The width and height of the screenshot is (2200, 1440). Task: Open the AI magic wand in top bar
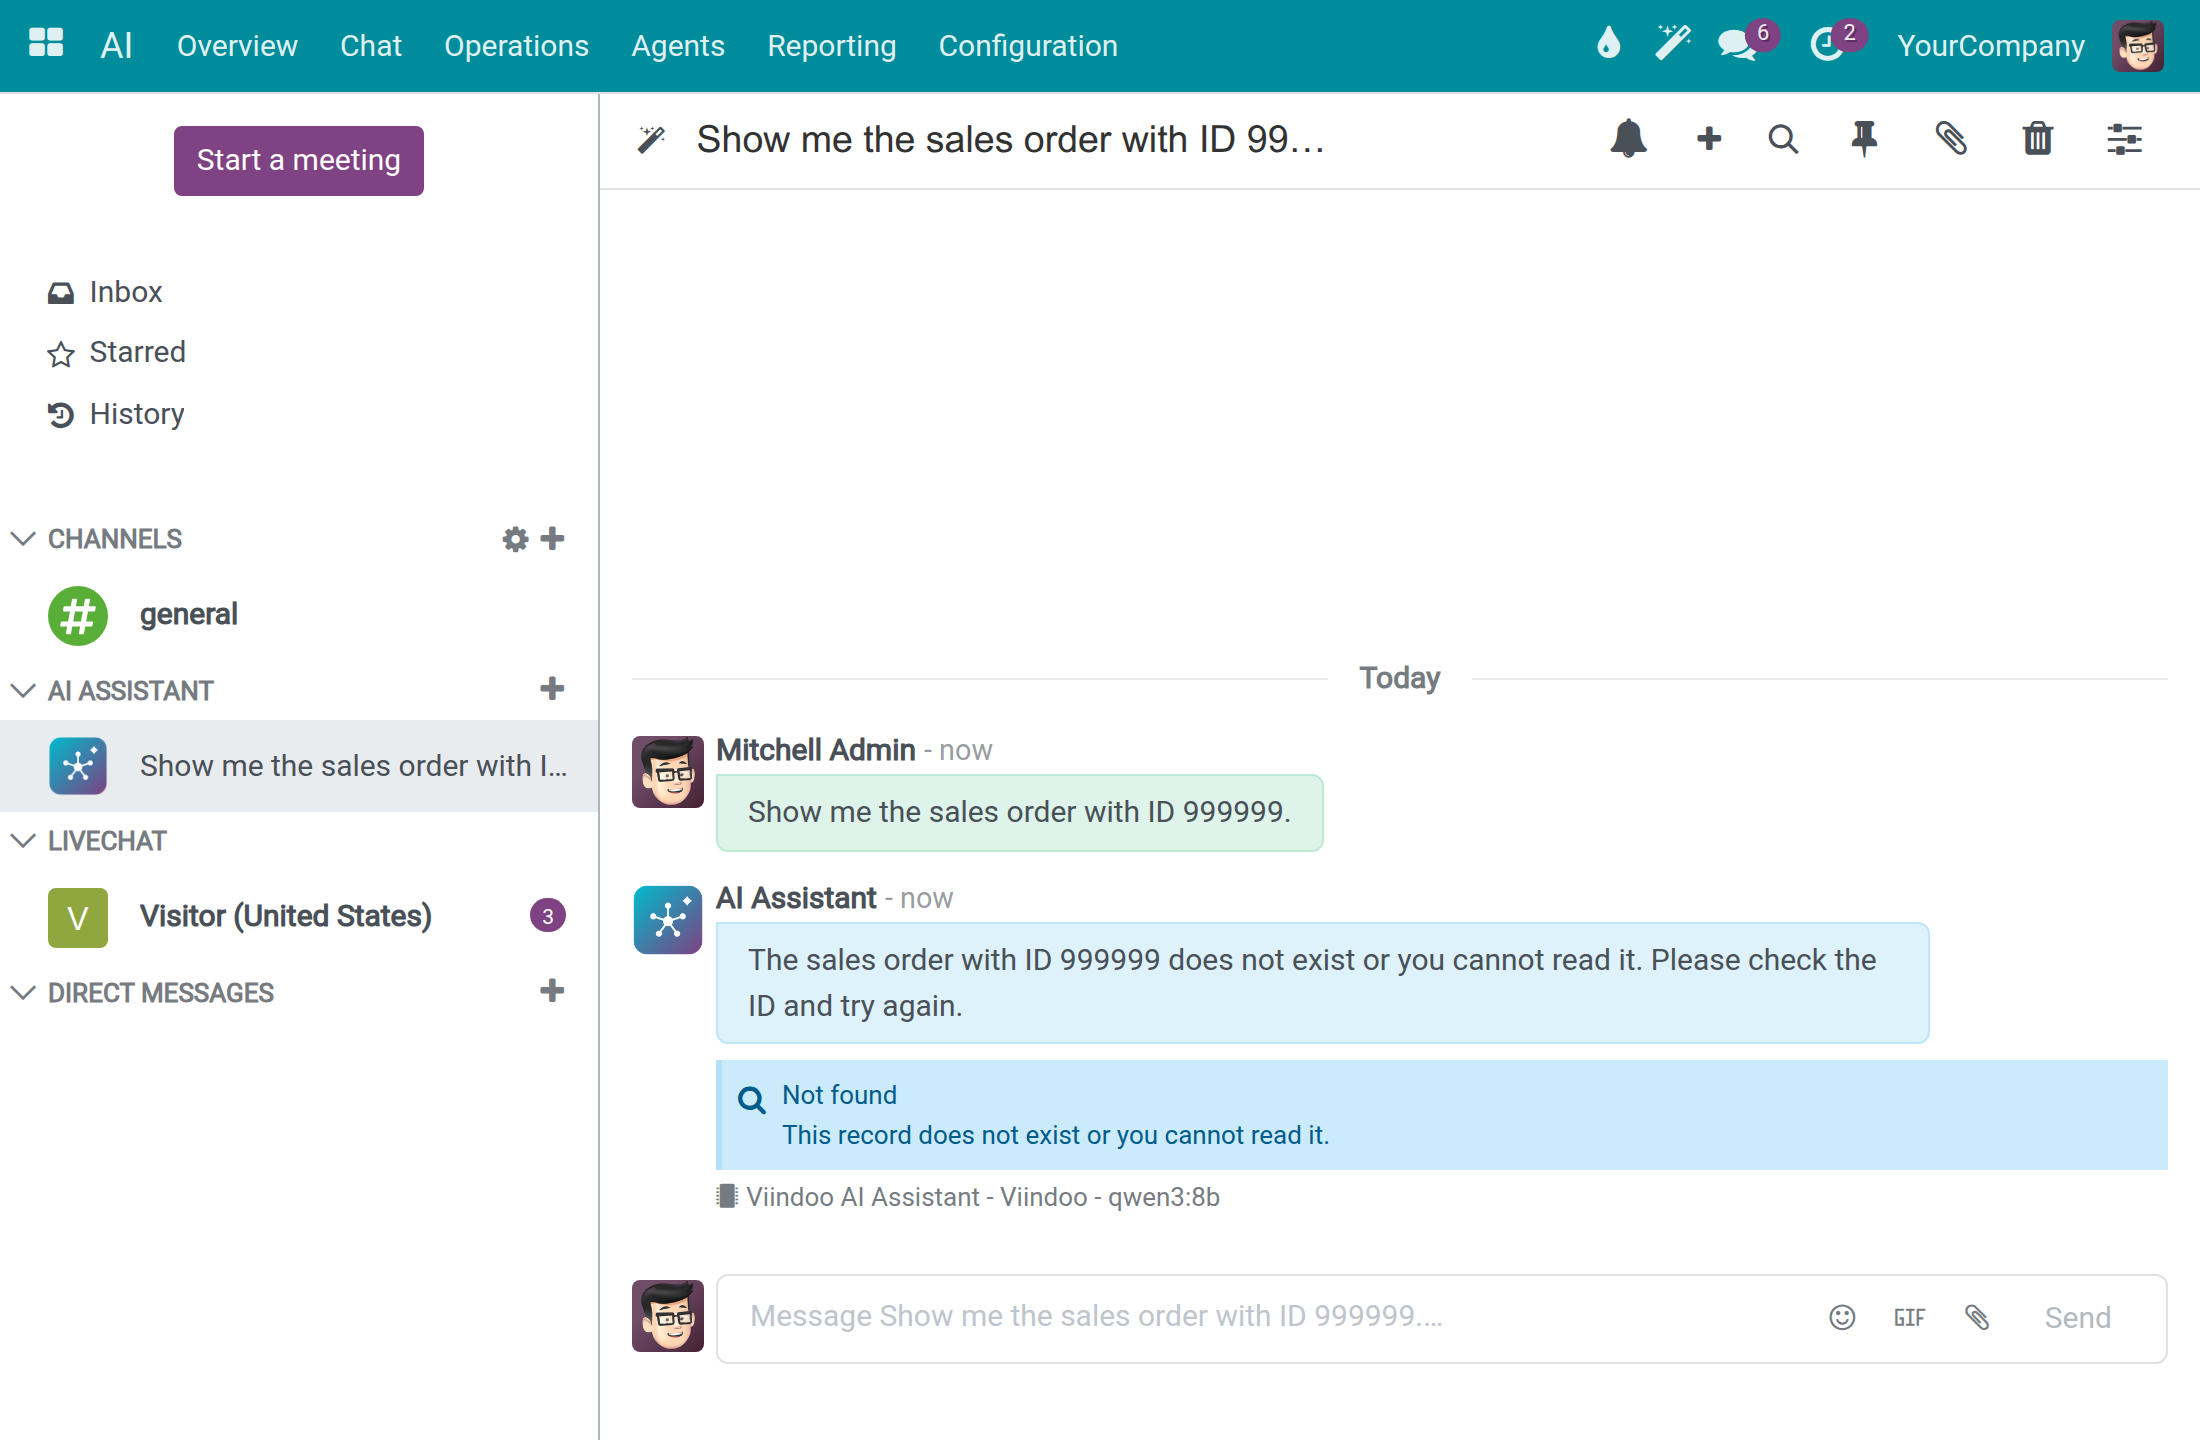pyautogui.click(x=1671, y=44)
